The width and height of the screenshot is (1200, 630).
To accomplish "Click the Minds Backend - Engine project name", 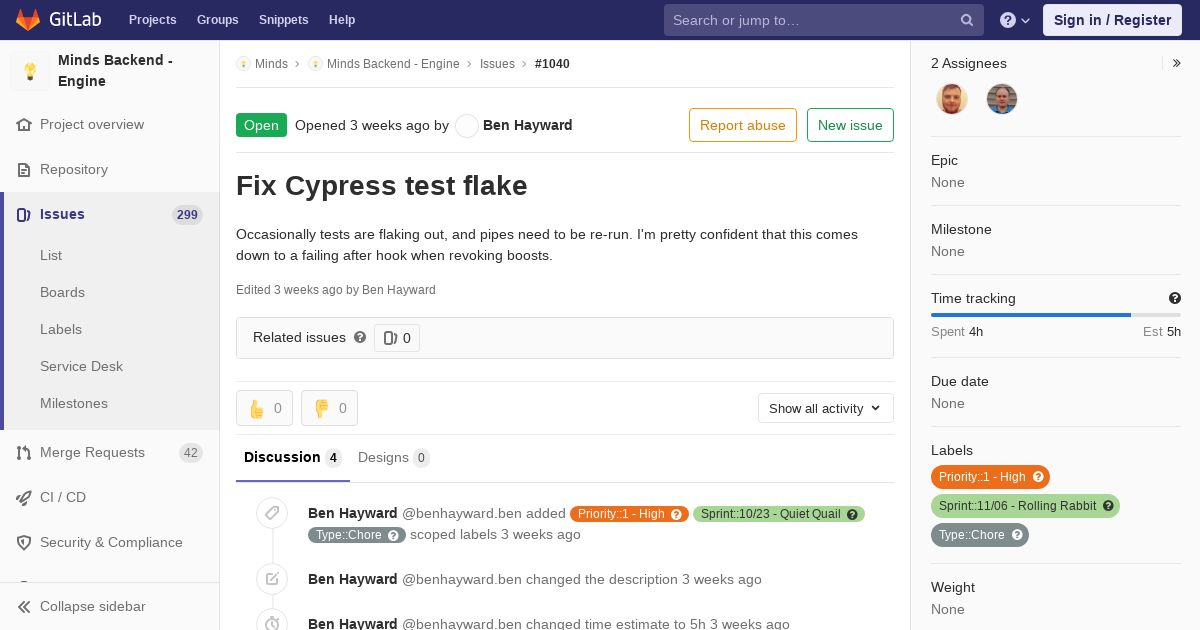I will tap(115, 71).
